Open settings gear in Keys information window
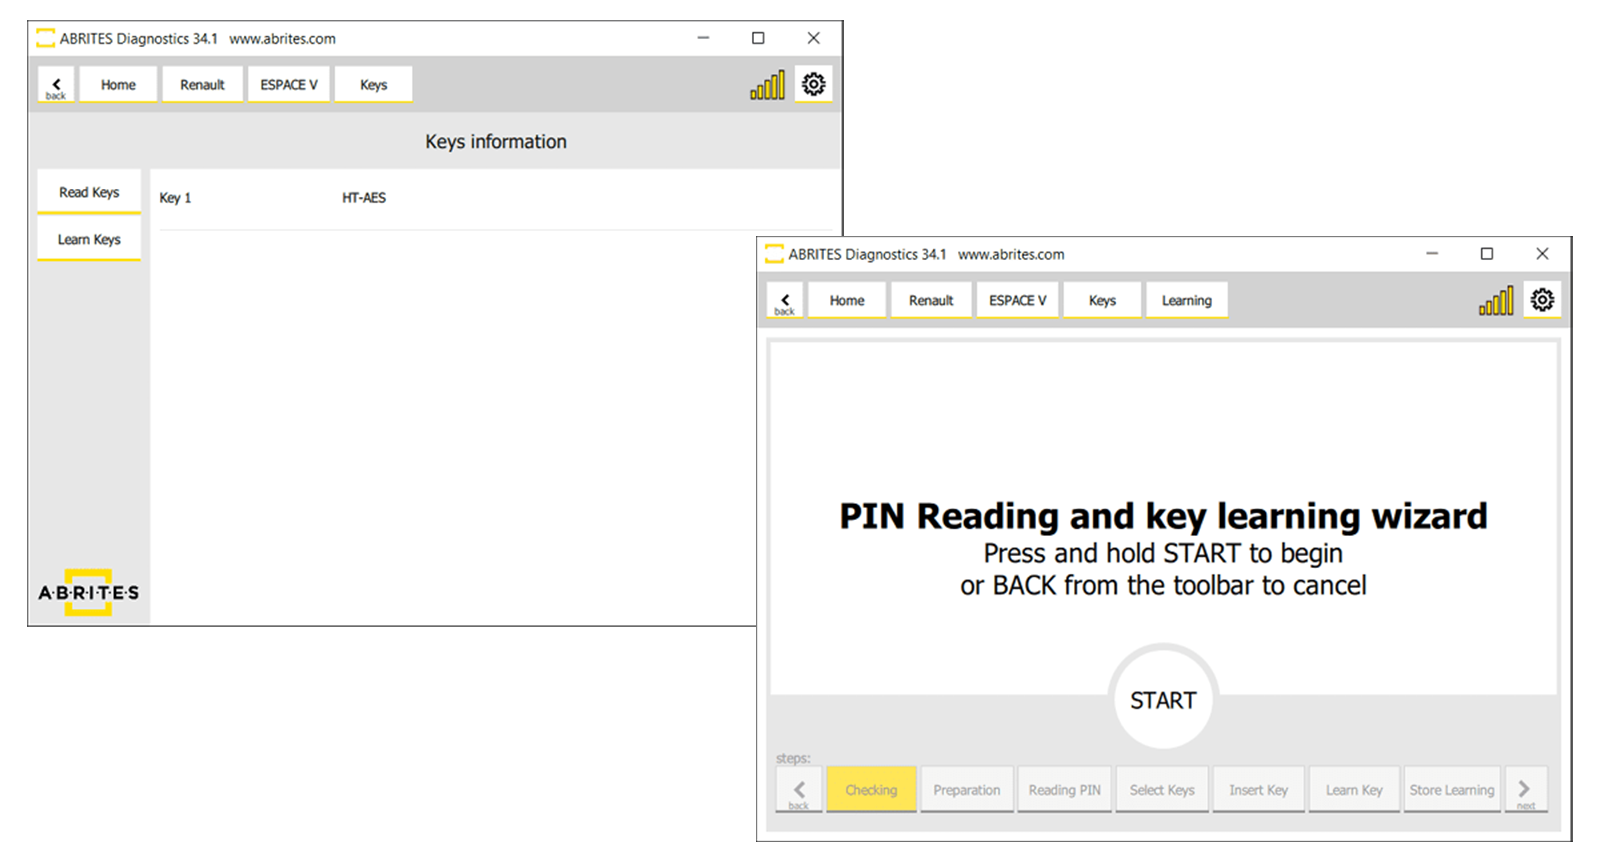The image size is (1600, 861). pyautogui.click(x=814, y=84)
